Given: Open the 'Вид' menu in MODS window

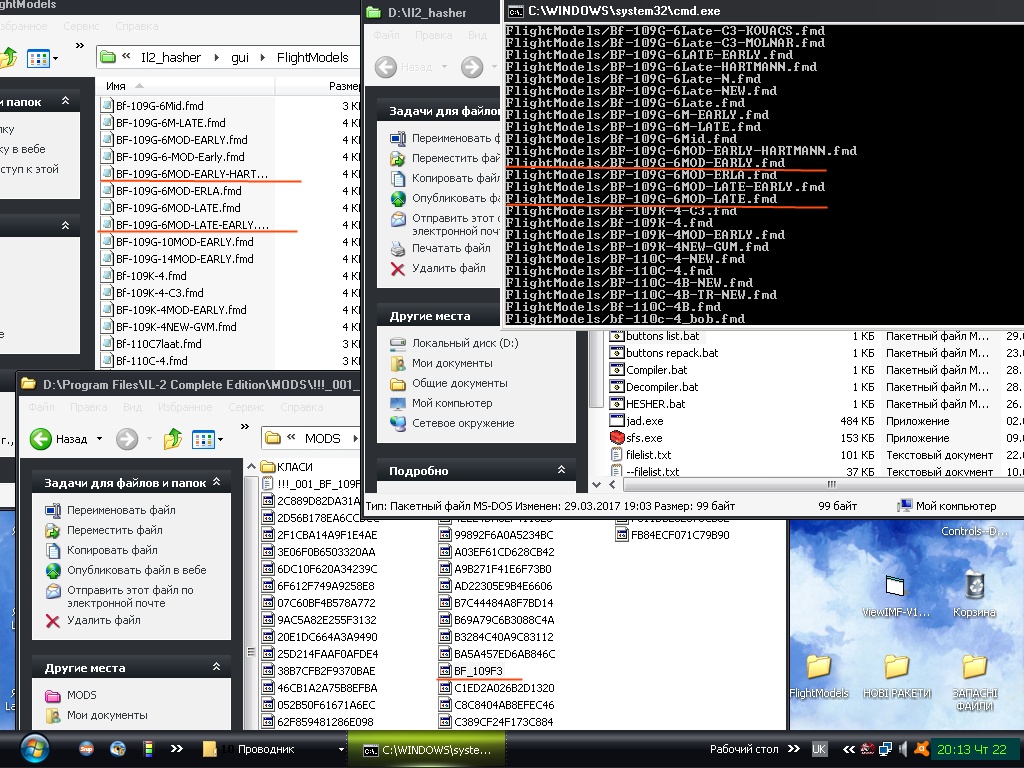Looking at the screenshot, I should [132, 407].
